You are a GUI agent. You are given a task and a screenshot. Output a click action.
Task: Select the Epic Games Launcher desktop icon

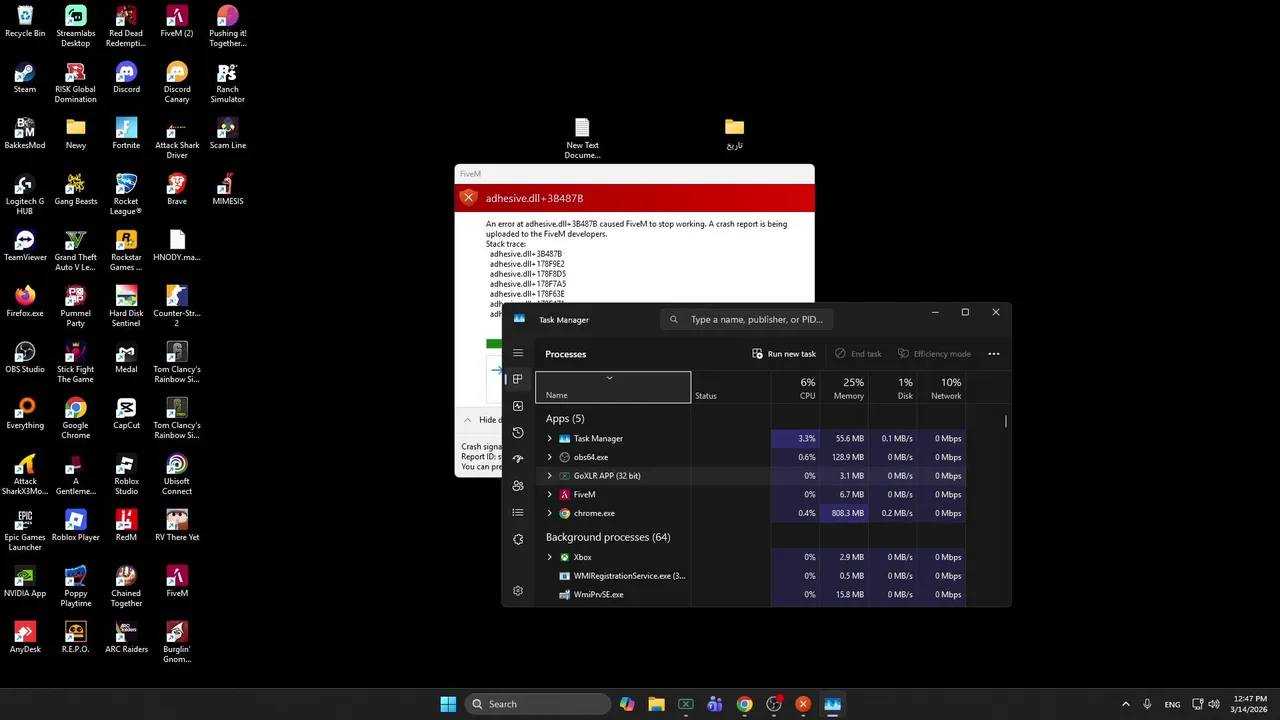click(x=25, y=531)
